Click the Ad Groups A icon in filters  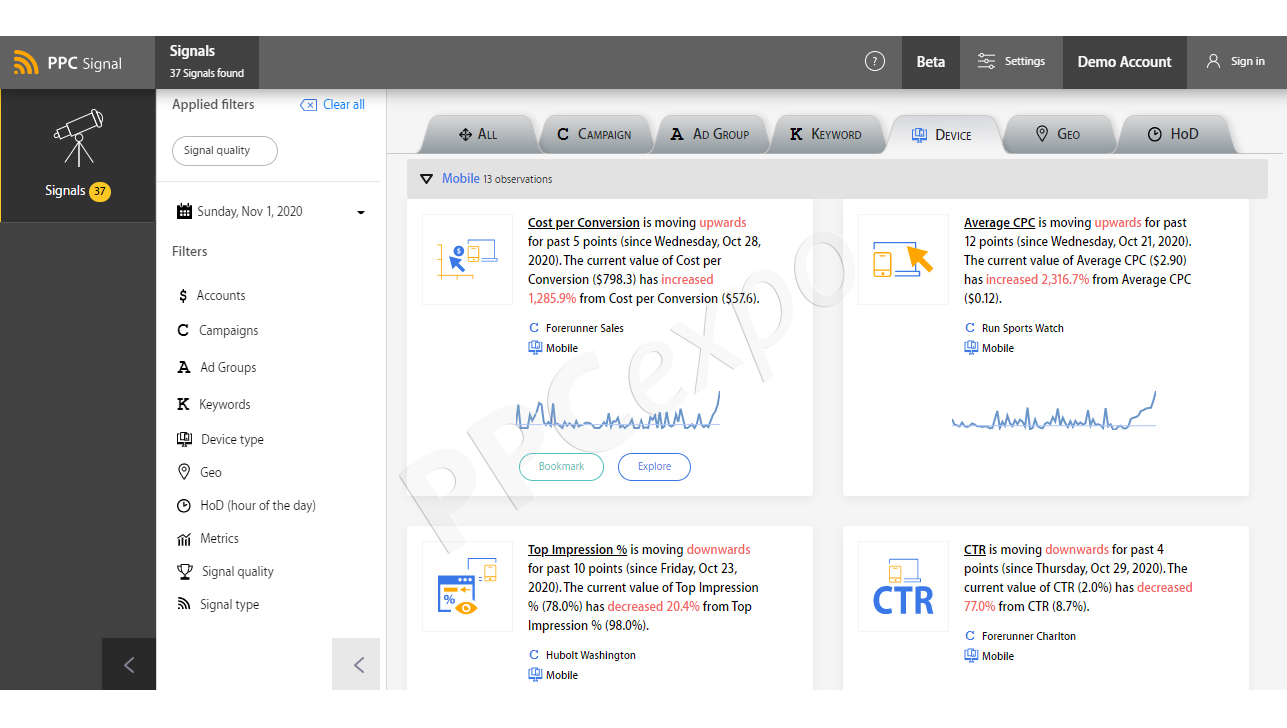click(184, 367)
